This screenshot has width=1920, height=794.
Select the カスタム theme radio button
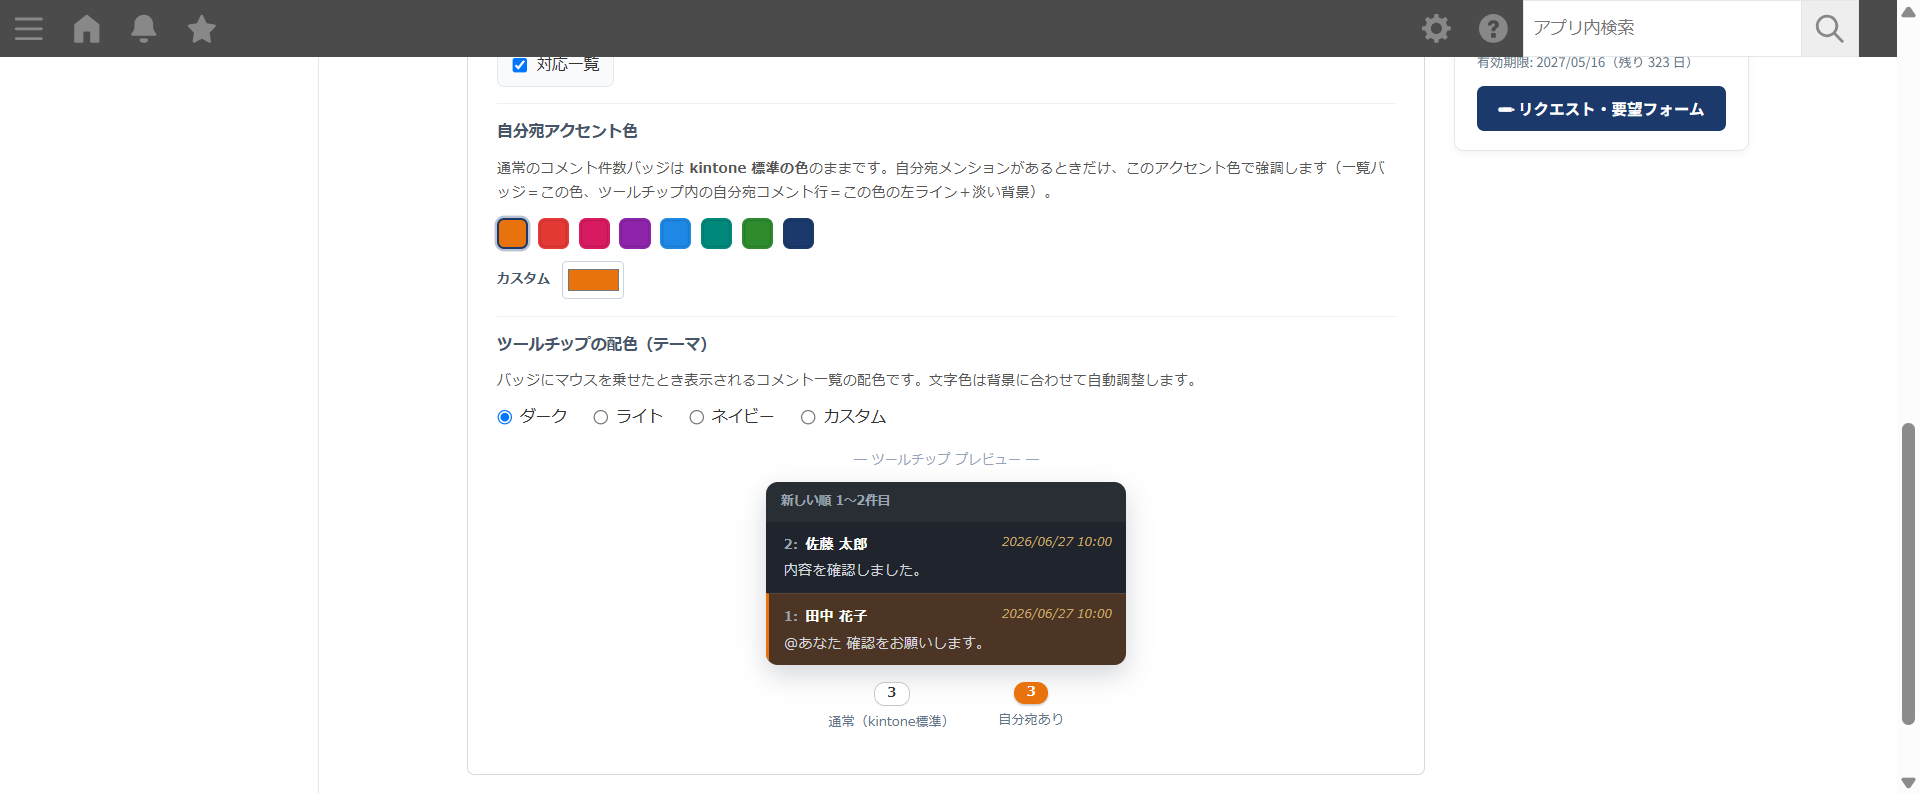808,417
